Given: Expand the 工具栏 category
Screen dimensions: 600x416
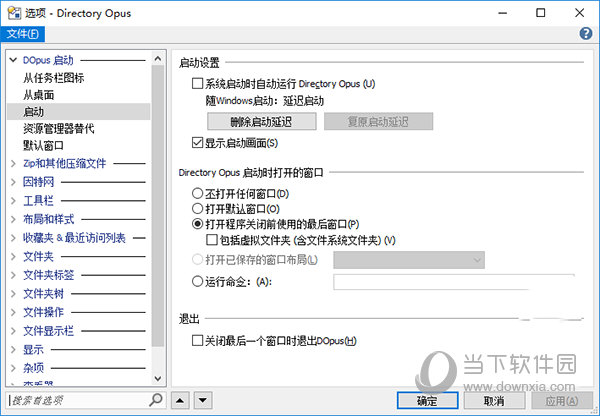Looking at the screenshot, I should pyautogui.click(x=13, y=201).
